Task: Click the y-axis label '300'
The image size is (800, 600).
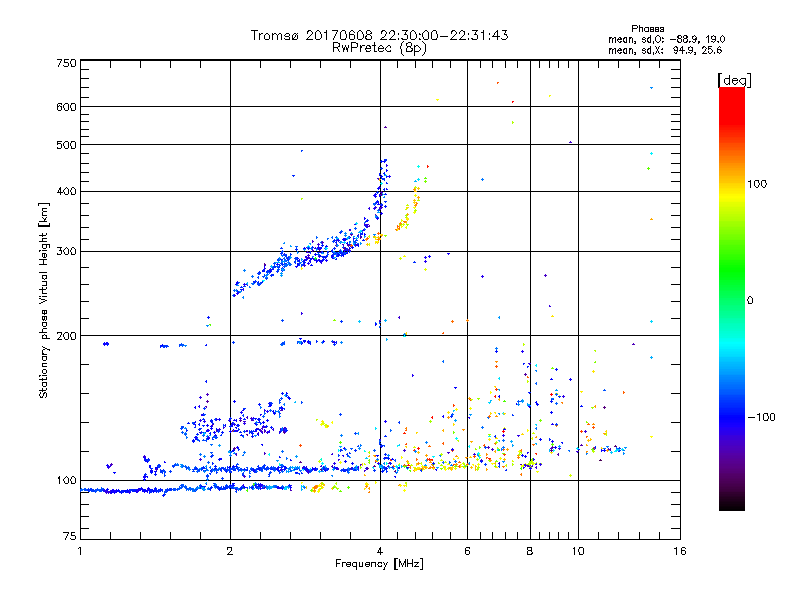Action: coord(66,252)
